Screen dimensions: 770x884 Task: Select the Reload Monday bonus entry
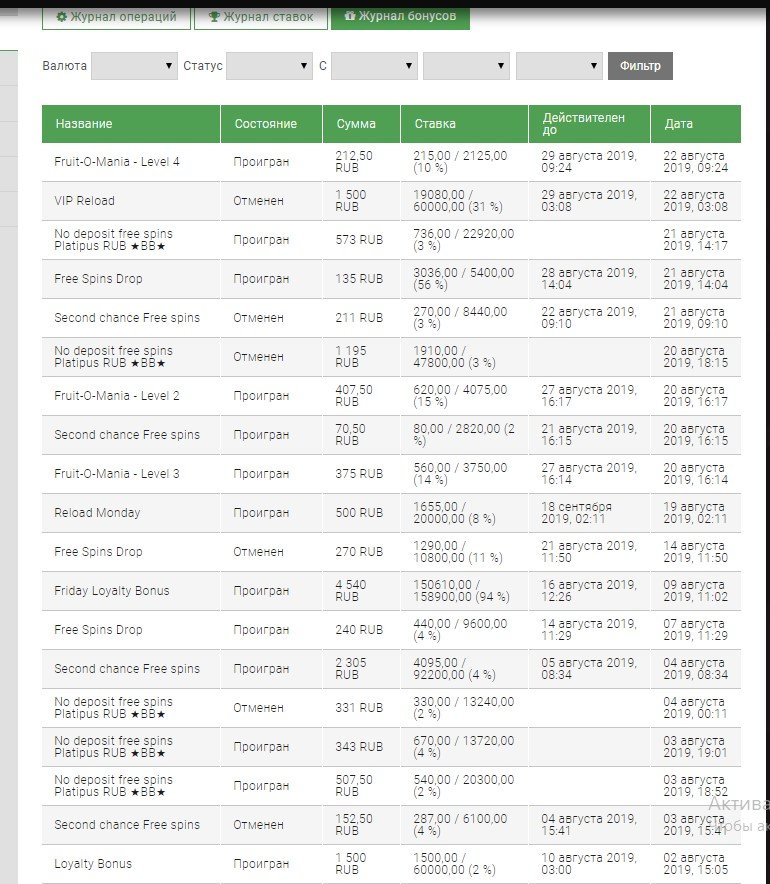97,513
